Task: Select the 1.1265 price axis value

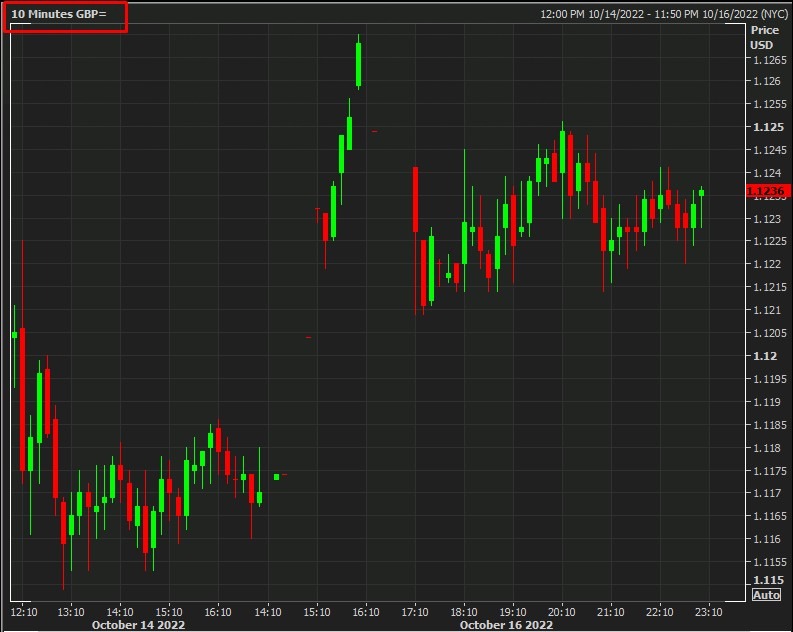Action: point(770,60)
